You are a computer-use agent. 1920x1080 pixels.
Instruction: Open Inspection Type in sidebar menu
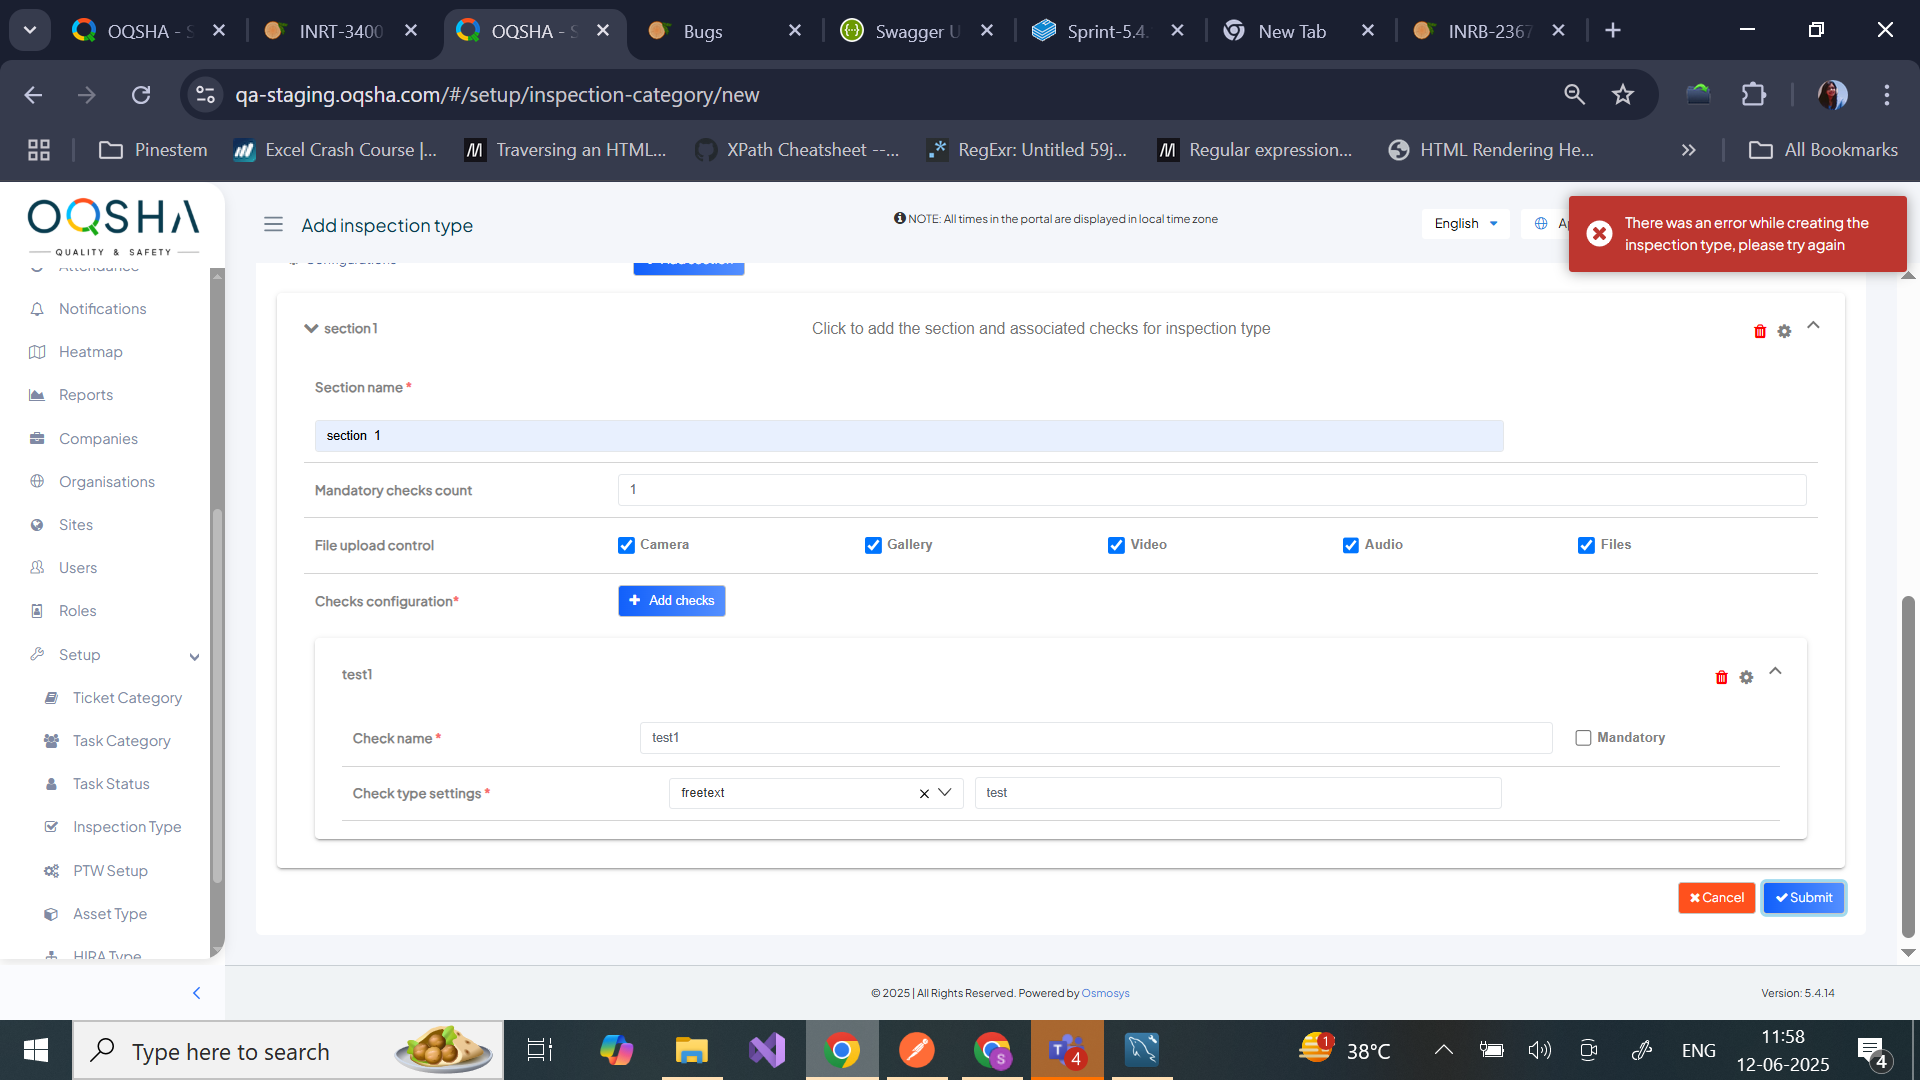click(127, 827)
